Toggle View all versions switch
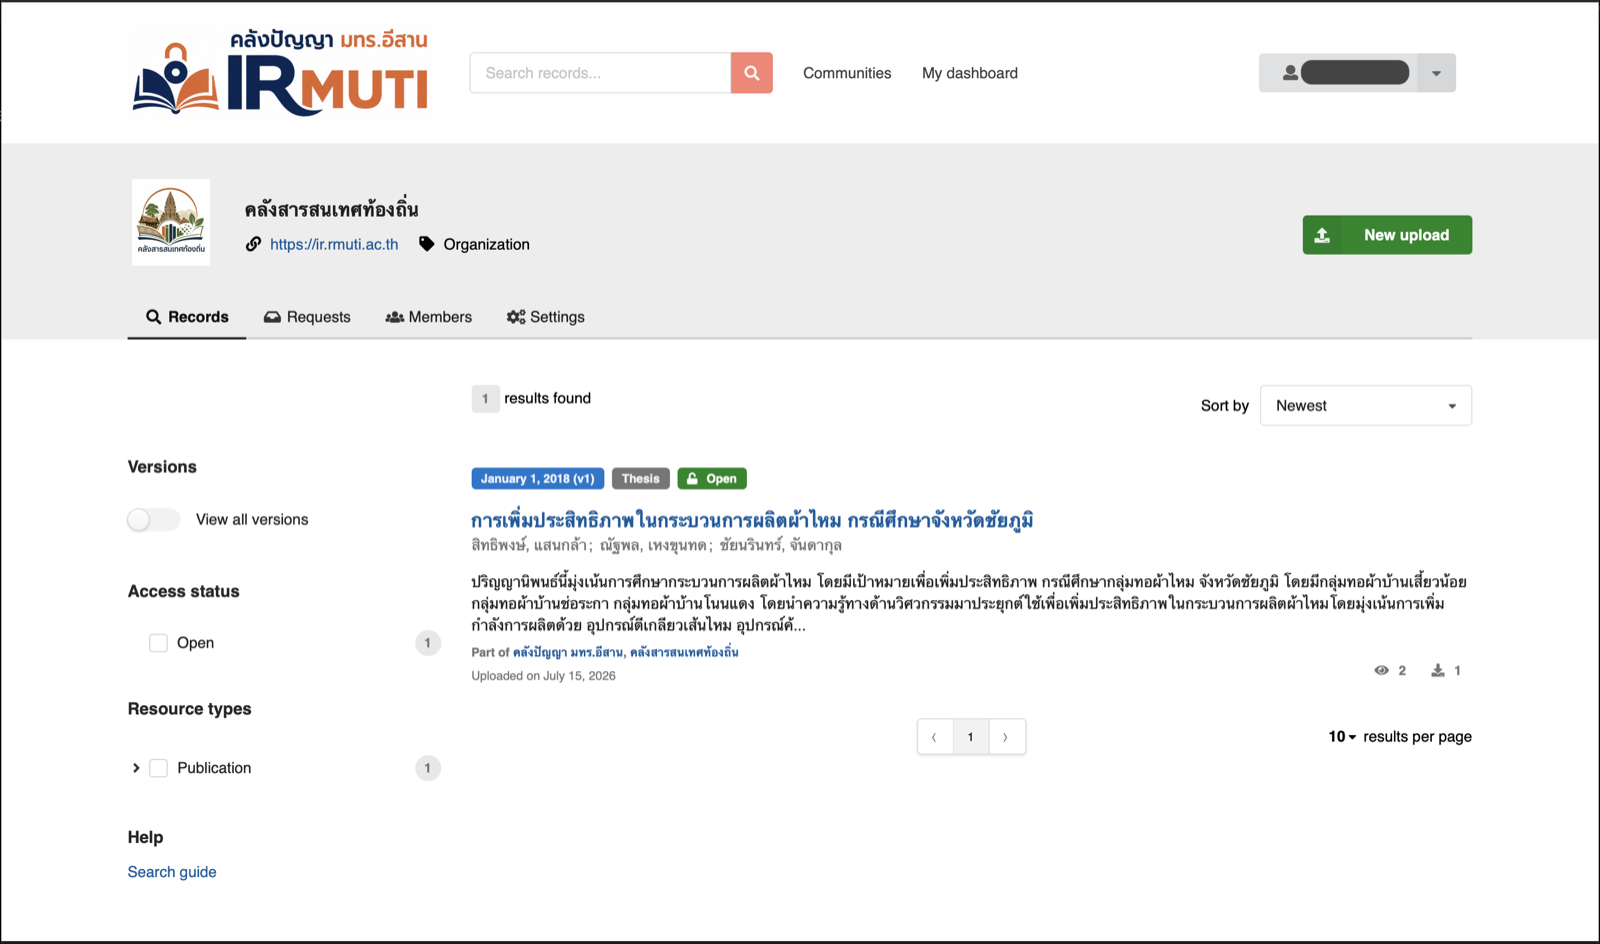This screenshot has height=944, width=1600. 154,519
